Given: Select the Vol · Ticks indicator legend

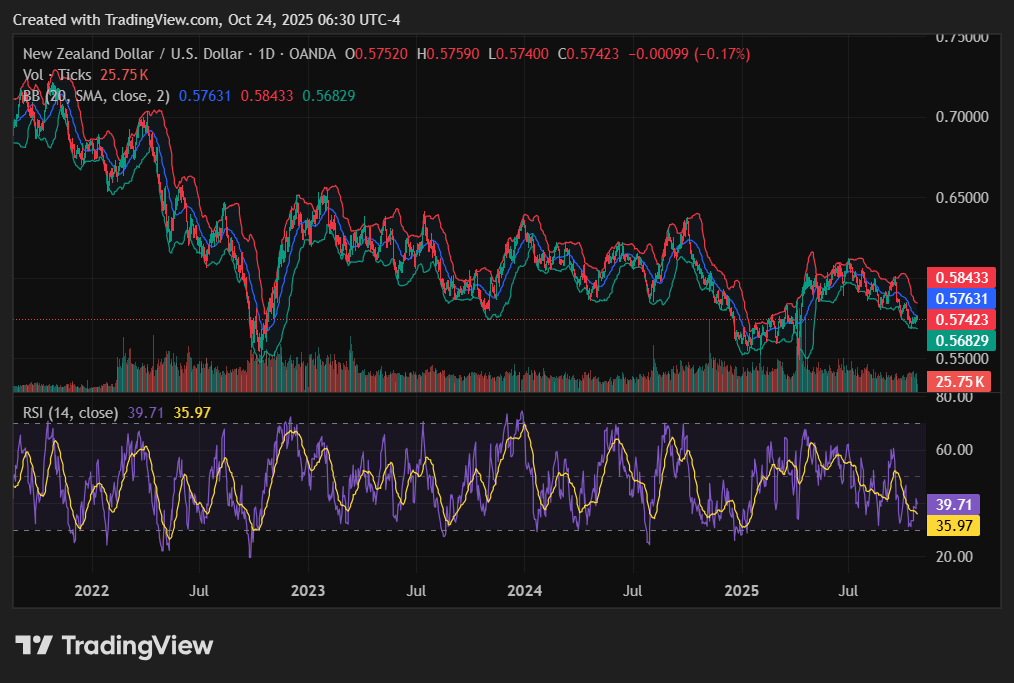Looking at the screenshot, I should (x=57, y=75).
